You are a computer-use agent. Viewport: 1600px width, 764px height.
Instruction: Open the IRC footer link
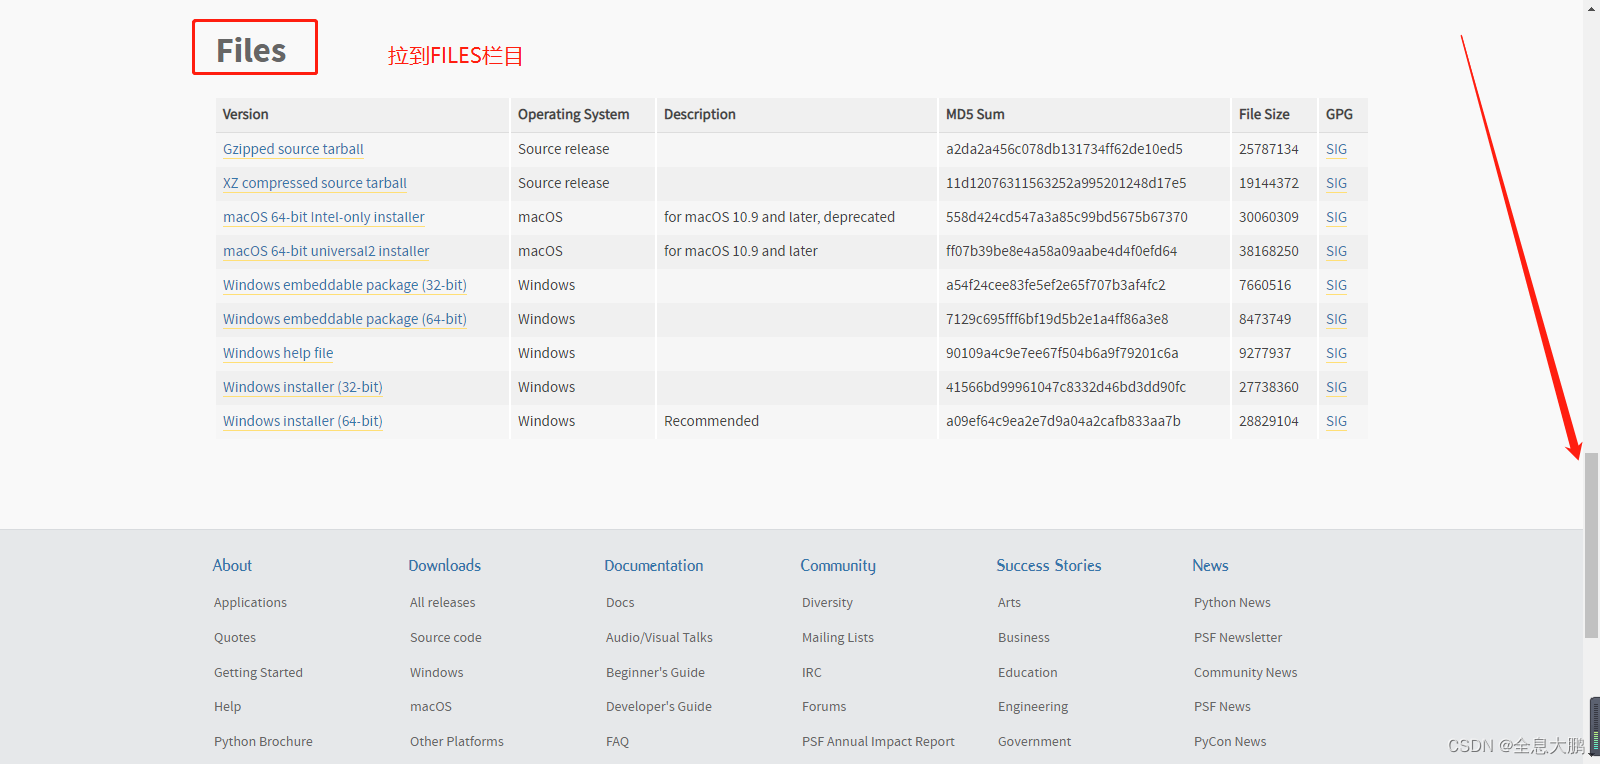click(x=812, y=673)
